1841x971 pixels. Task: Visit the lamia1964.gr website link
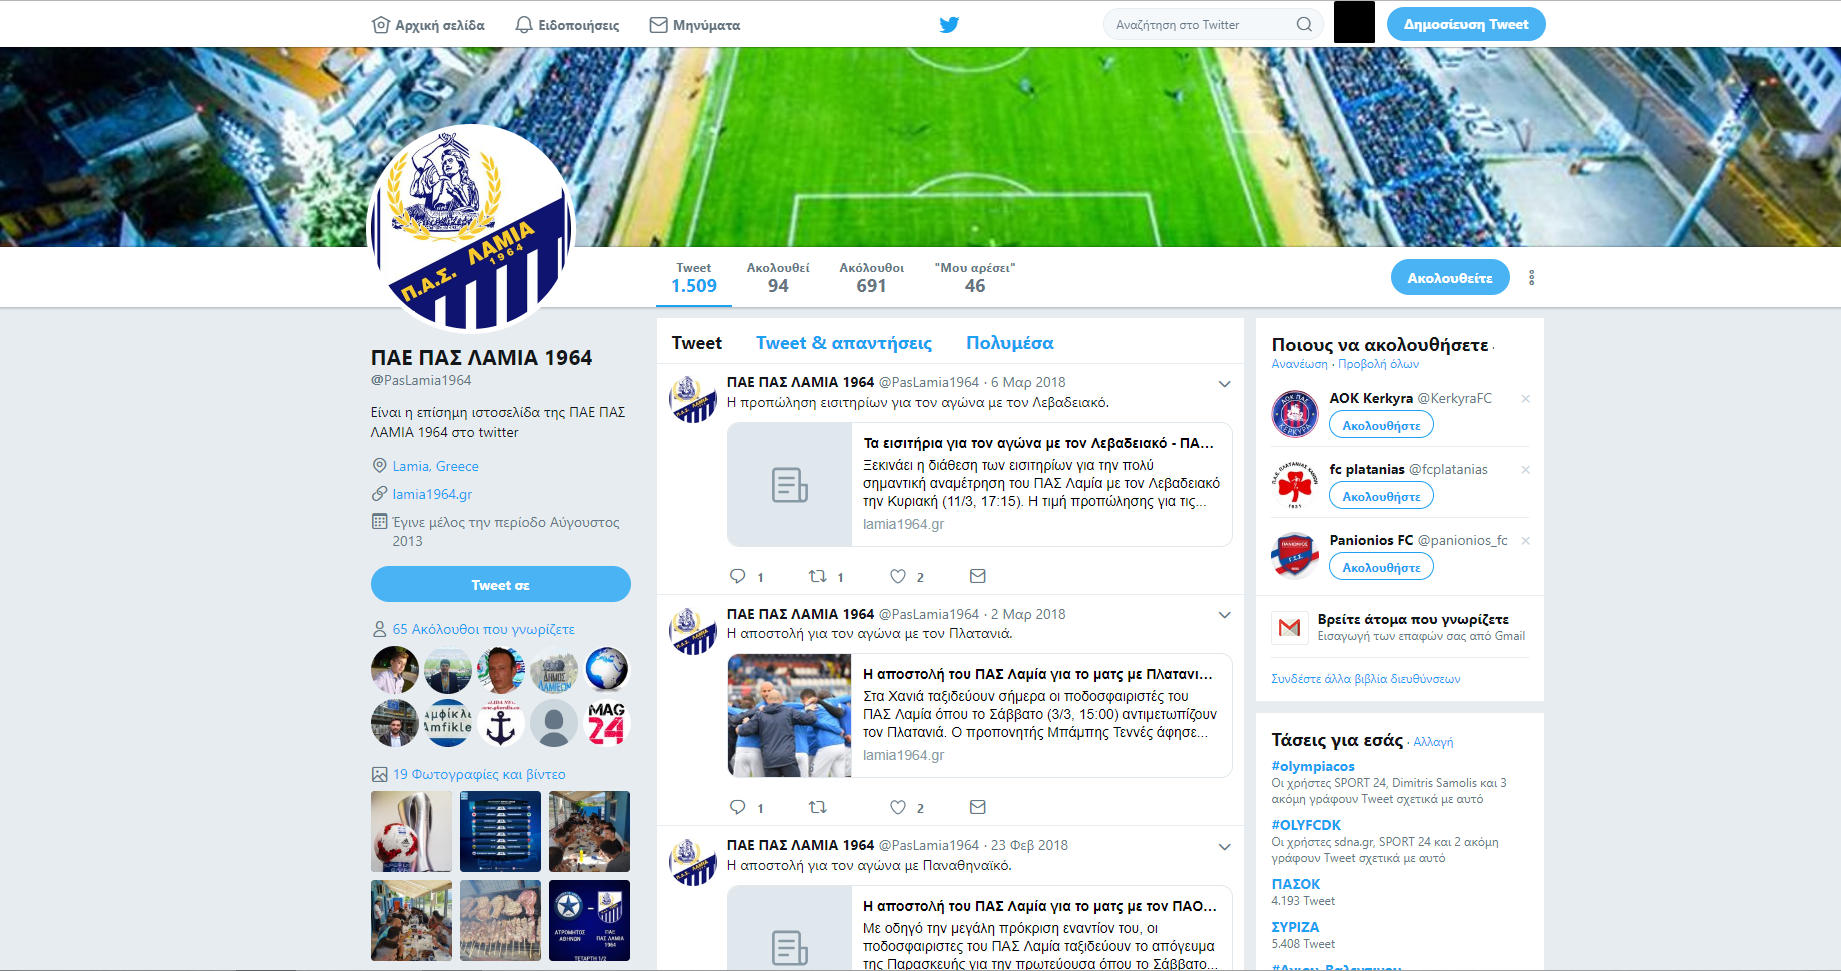[x=432, y=494]
